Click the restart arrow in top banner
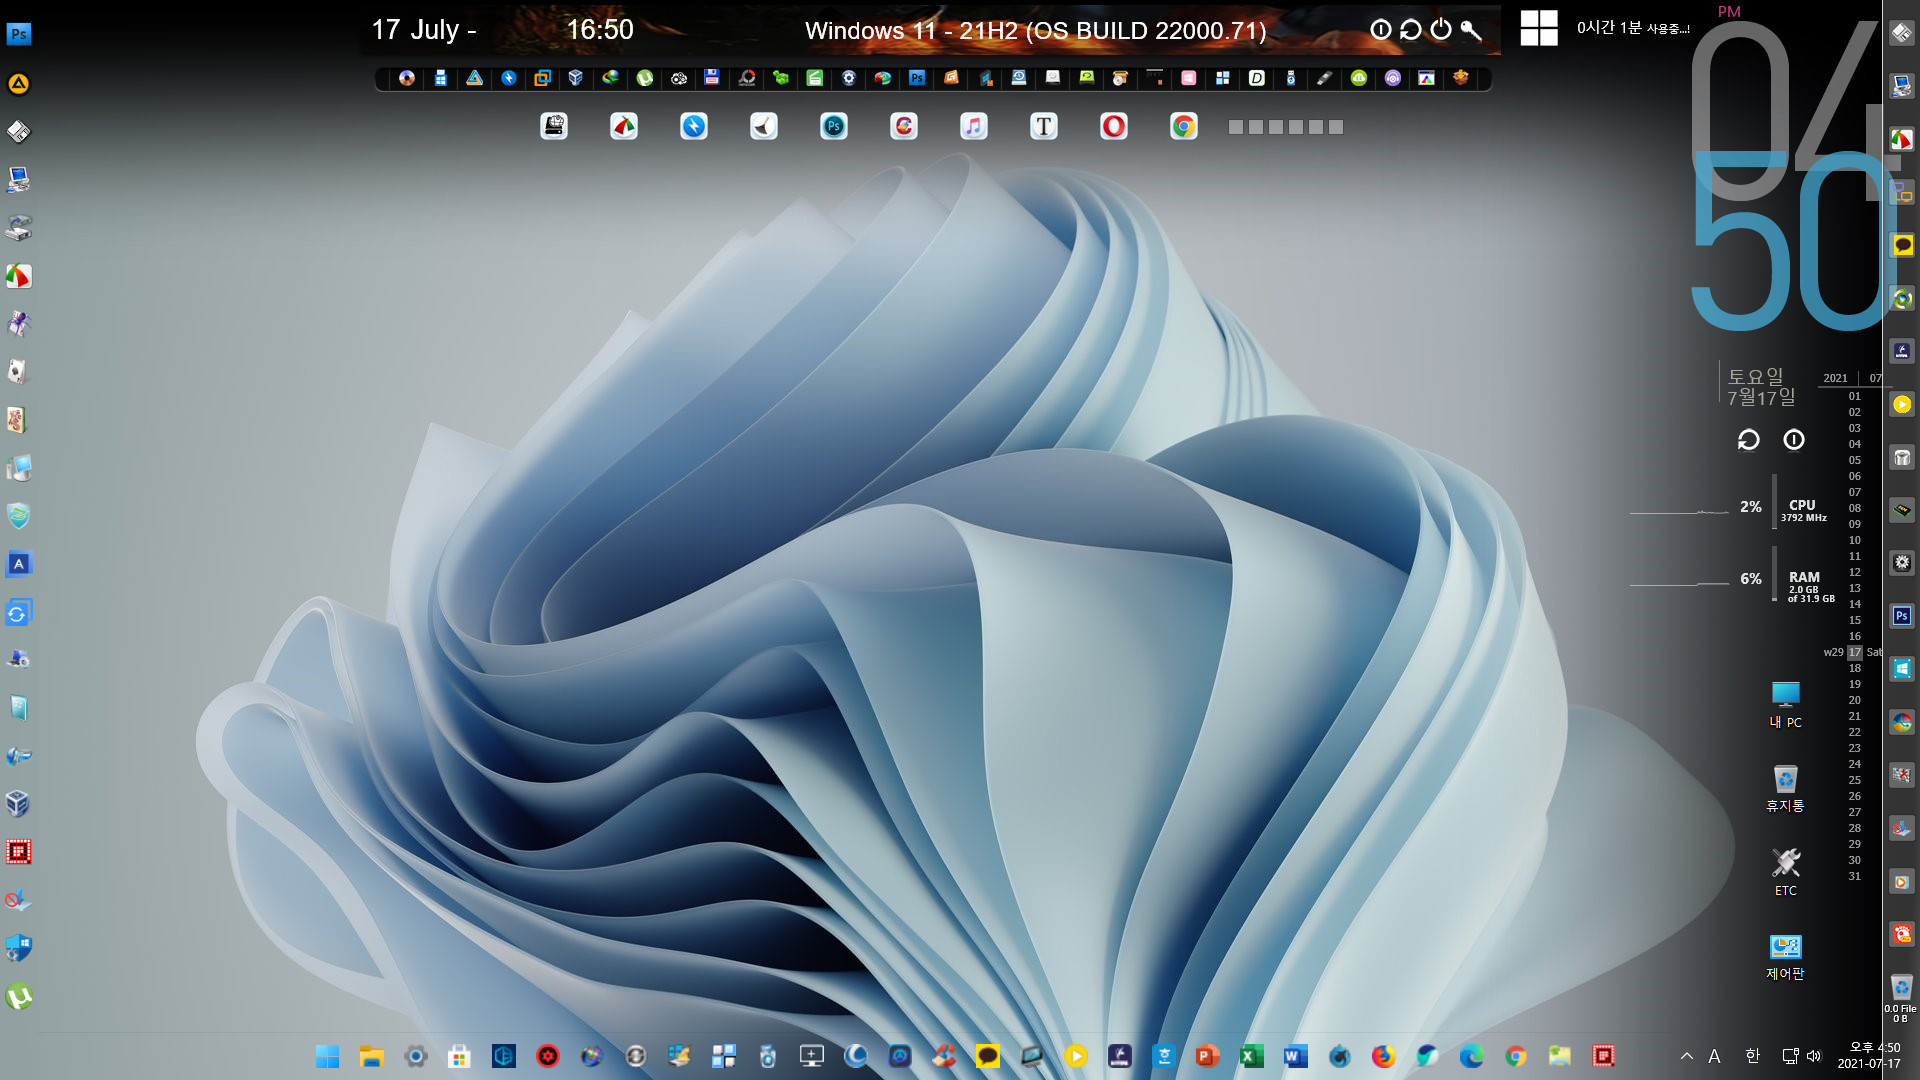The height and width of the screenshot is (1080, 1920). pyautogui.click(x=1411, y=30)
